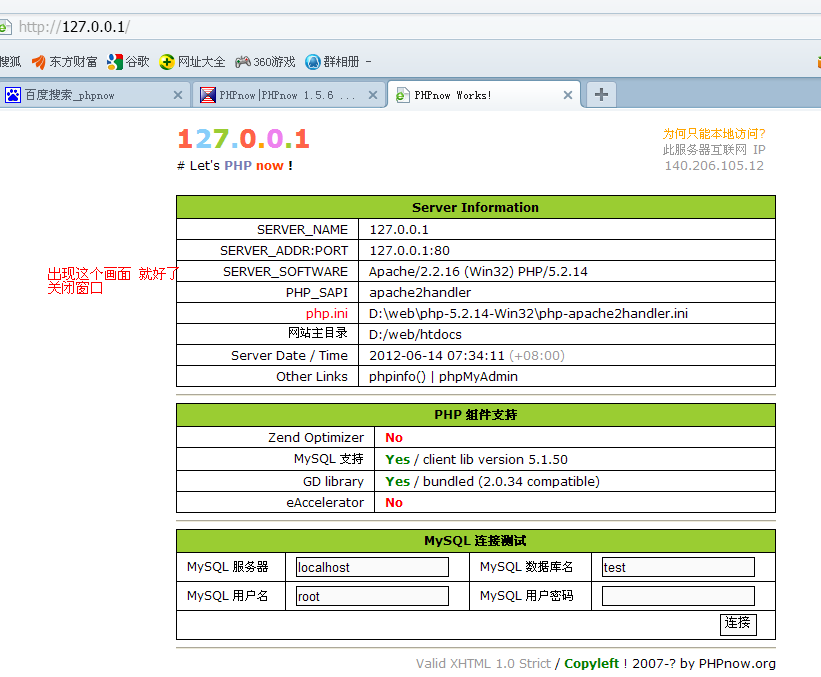Open a new tab with plus button

(601, 94)
